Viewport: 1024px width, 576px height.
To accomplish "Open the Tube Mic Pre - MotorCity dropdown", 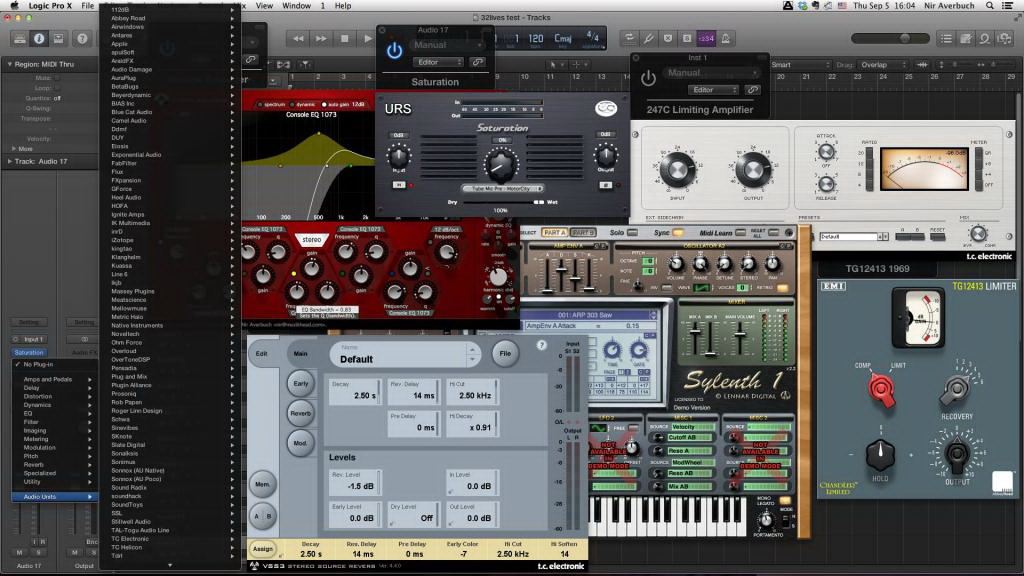I will pyautogui.click(x=502, y=188).
